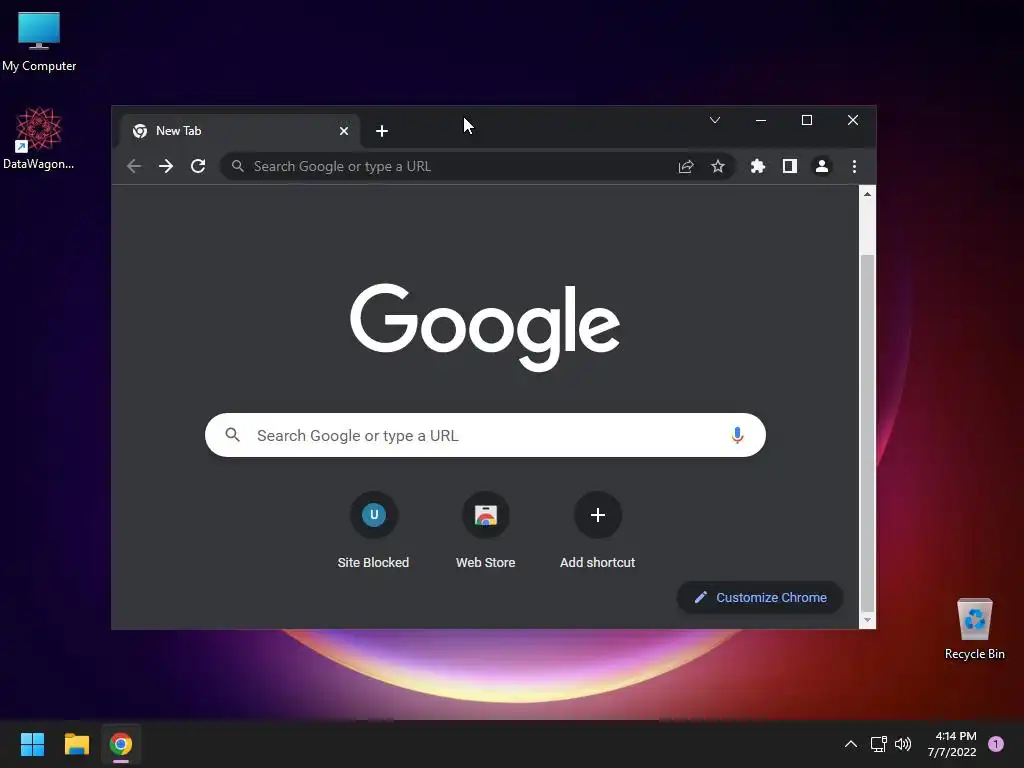Select the My Computer desktop icon
The image size is (1024, 768).
coord(39,40)
